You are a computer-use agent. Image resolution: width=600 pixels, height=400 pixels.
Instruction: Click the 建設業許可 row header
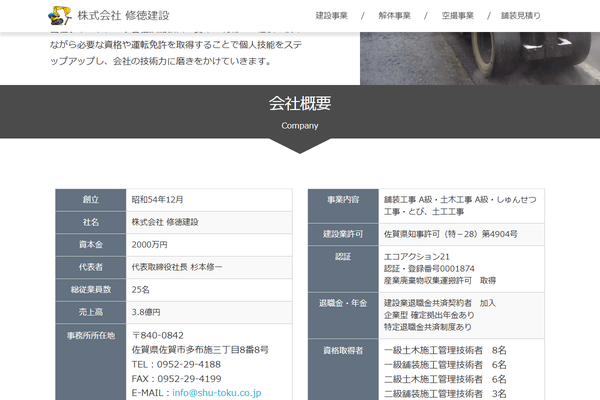click(x=343, y=234)
